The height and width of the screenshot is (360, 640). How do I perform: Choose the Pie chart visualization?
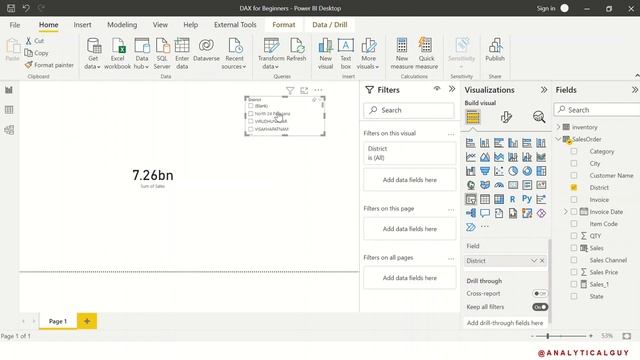pyautogui.click(x=513, y=171)
